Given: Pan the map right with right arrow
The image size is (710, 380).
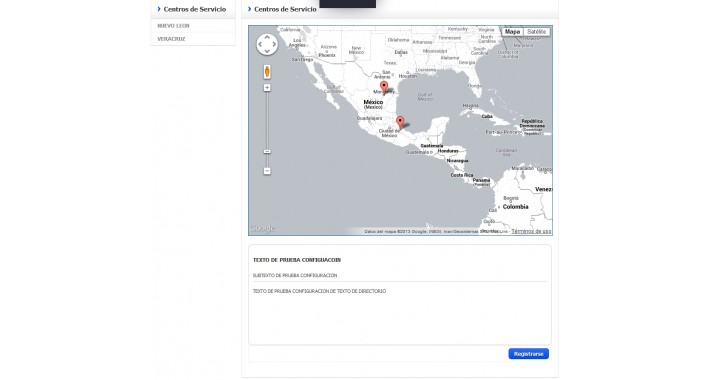Looking at the screenshot, I should click(274, 44).
